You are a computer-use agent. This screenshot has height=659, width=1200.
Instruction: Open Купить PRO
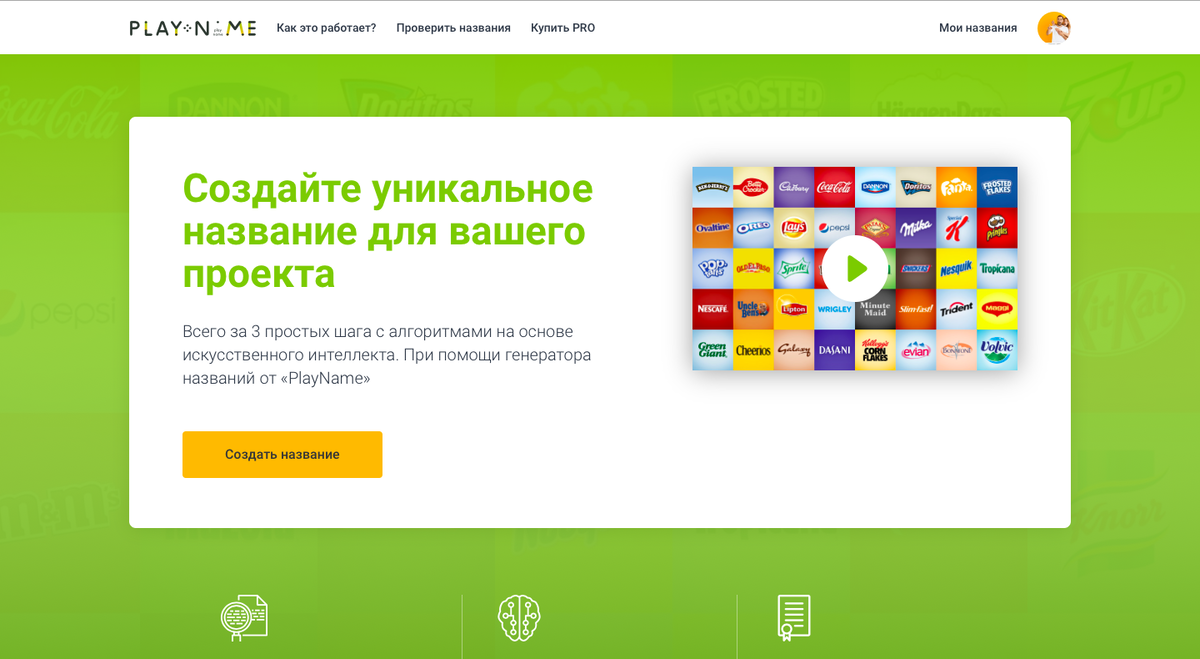562,28
